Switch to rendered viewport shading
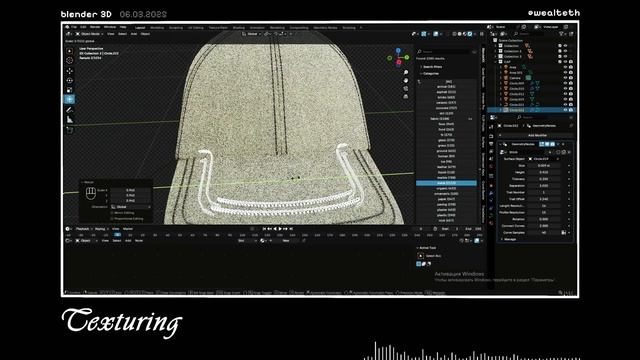 pos(470,34)
